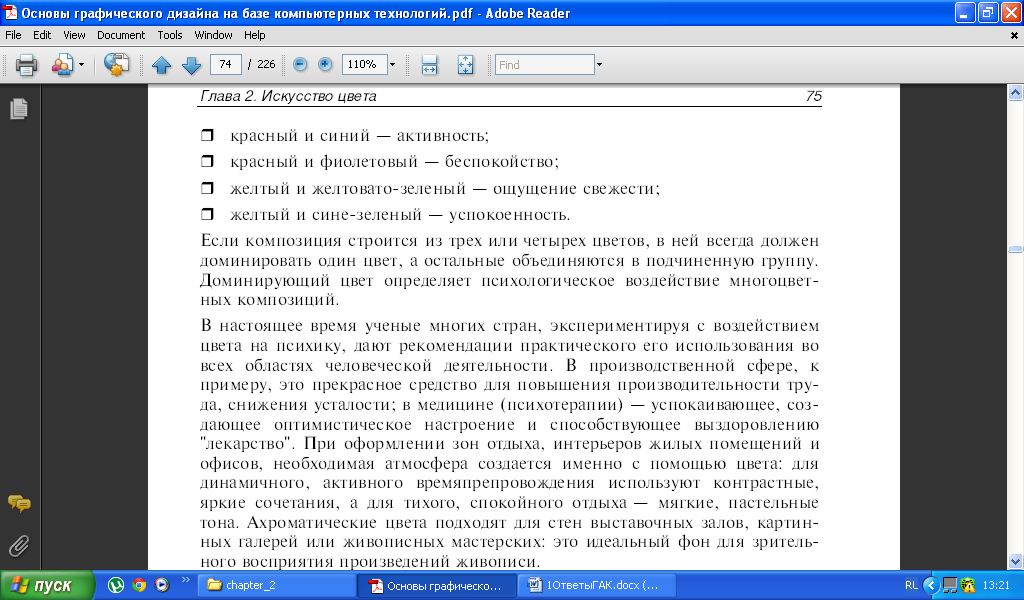Click the bullet 'желтый и сине-зеленый — успокоенность'
1024x600 pixels.
coord(400,215)
